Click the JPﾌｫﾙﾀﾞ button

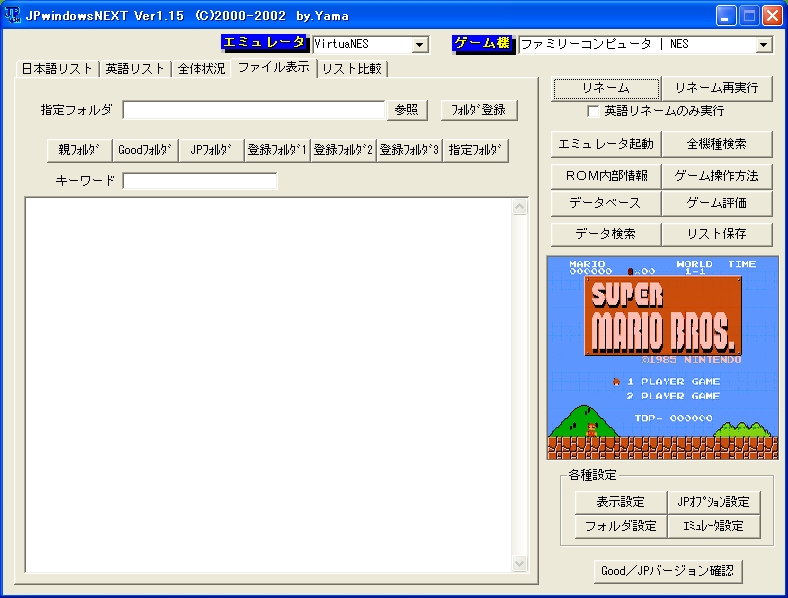tap(211, 150)
